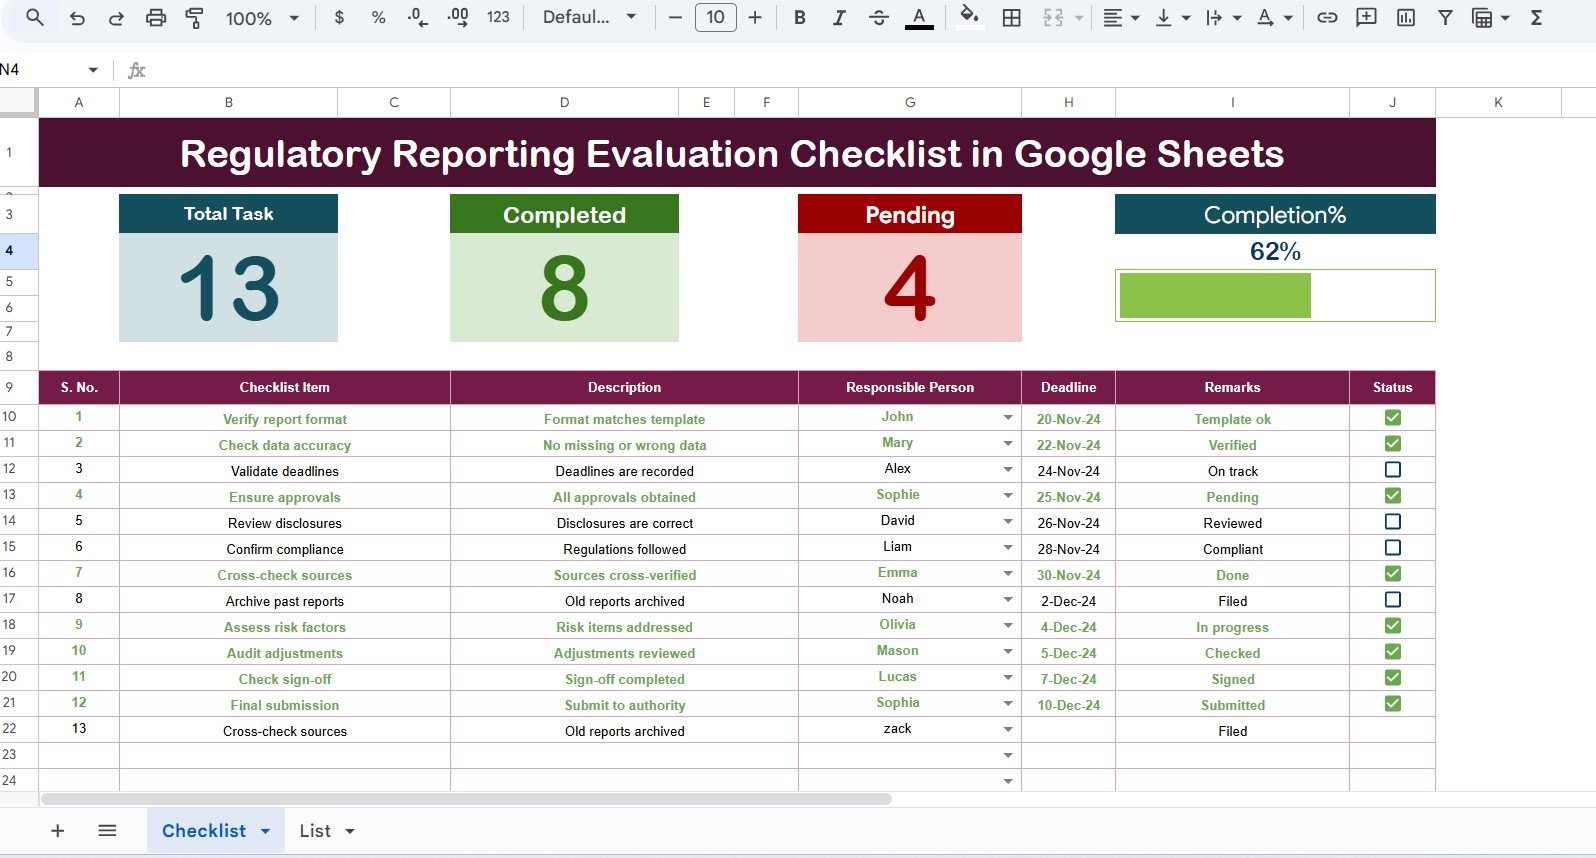Check the status box for Validate deadlines

(1392, 470)
